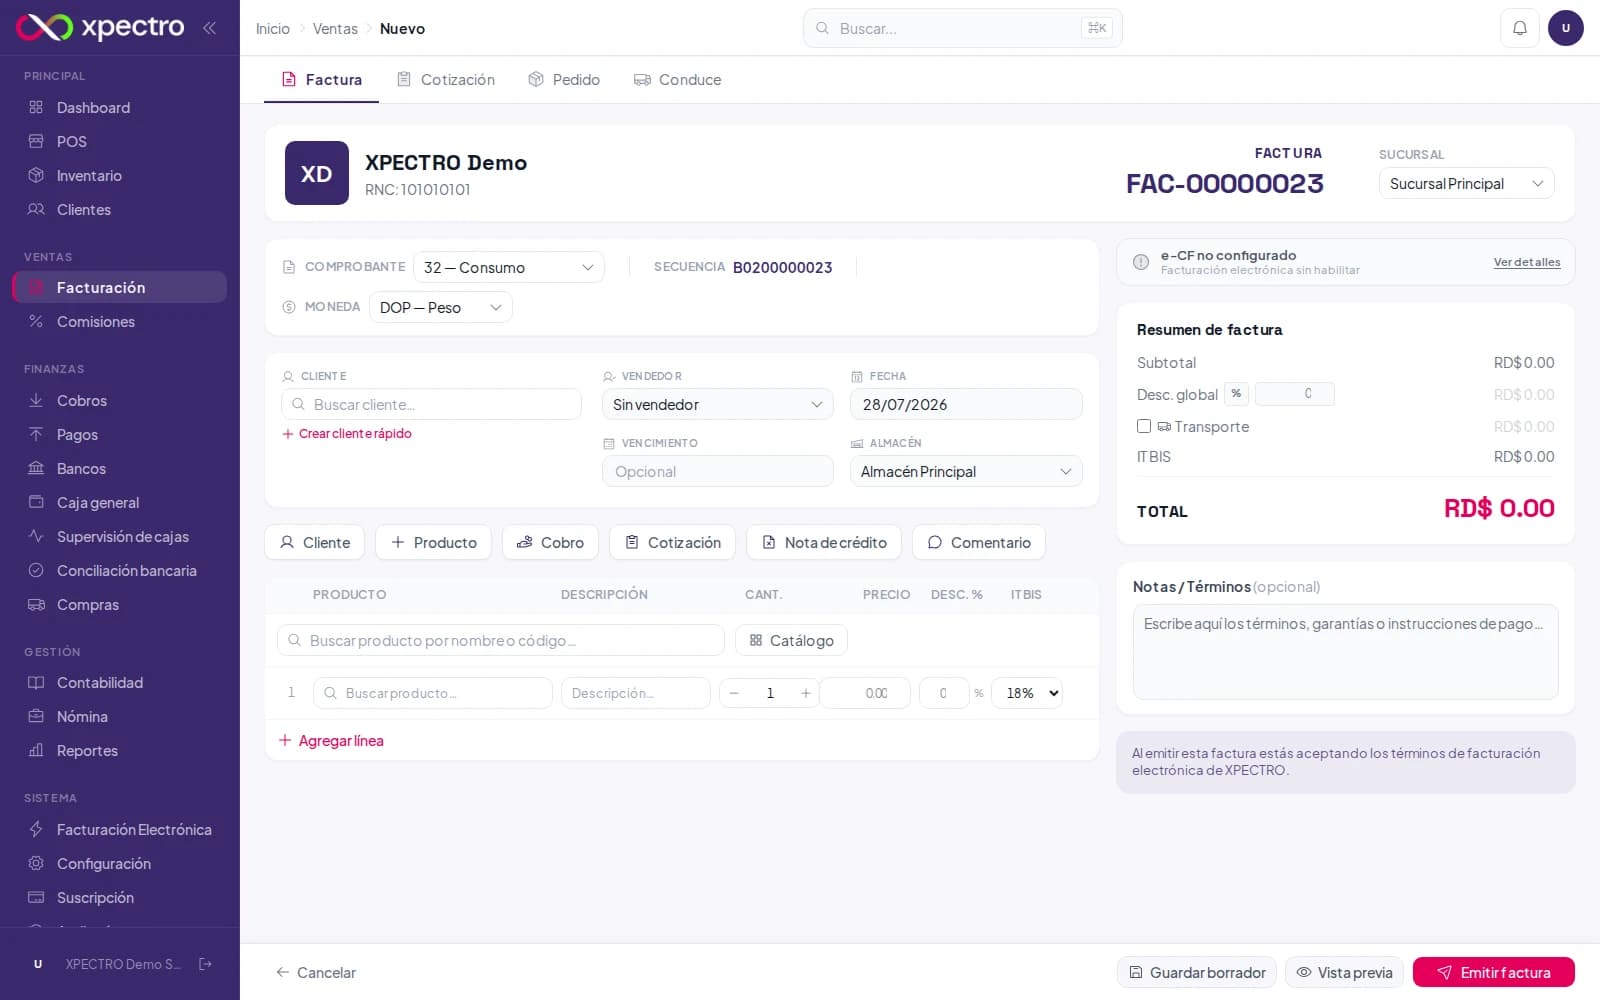
Task: Switch to the Conduce tab
Action: tap(677, 79)
